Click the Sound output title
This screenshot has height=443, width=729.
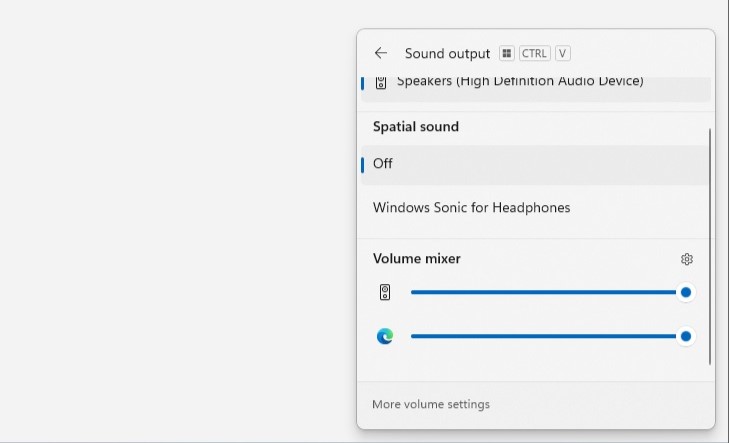pos(447,53)
